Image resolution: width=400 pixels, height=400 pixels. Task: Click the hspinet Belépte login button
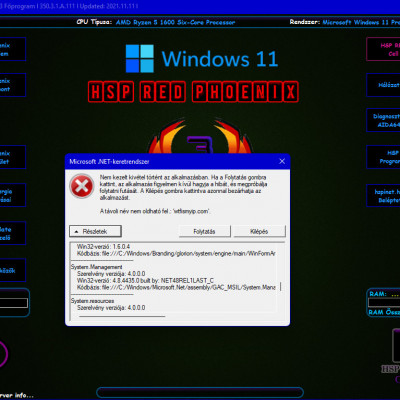pos(383,196)
